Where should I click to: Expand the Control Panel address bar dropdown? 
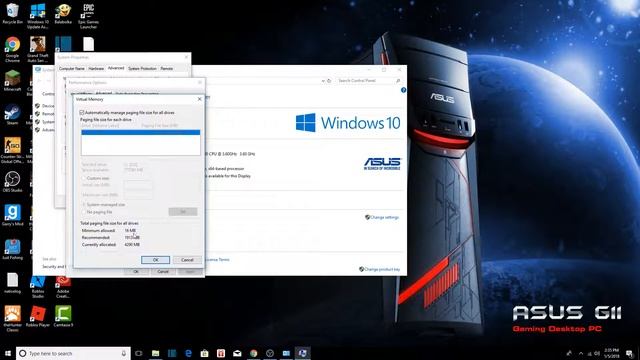pyautogui.click(x=323, y=81)
